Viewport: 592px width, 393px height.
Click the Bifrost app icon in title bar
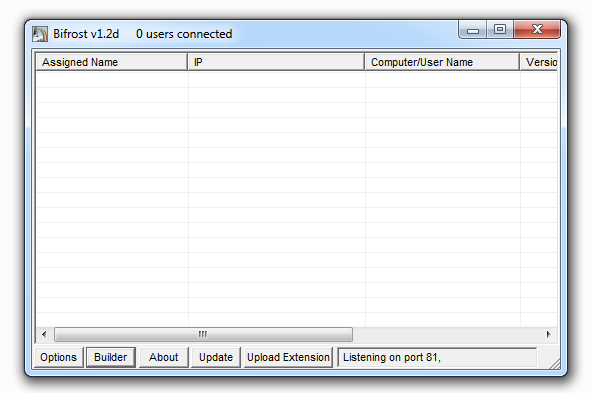coord(40,34)
